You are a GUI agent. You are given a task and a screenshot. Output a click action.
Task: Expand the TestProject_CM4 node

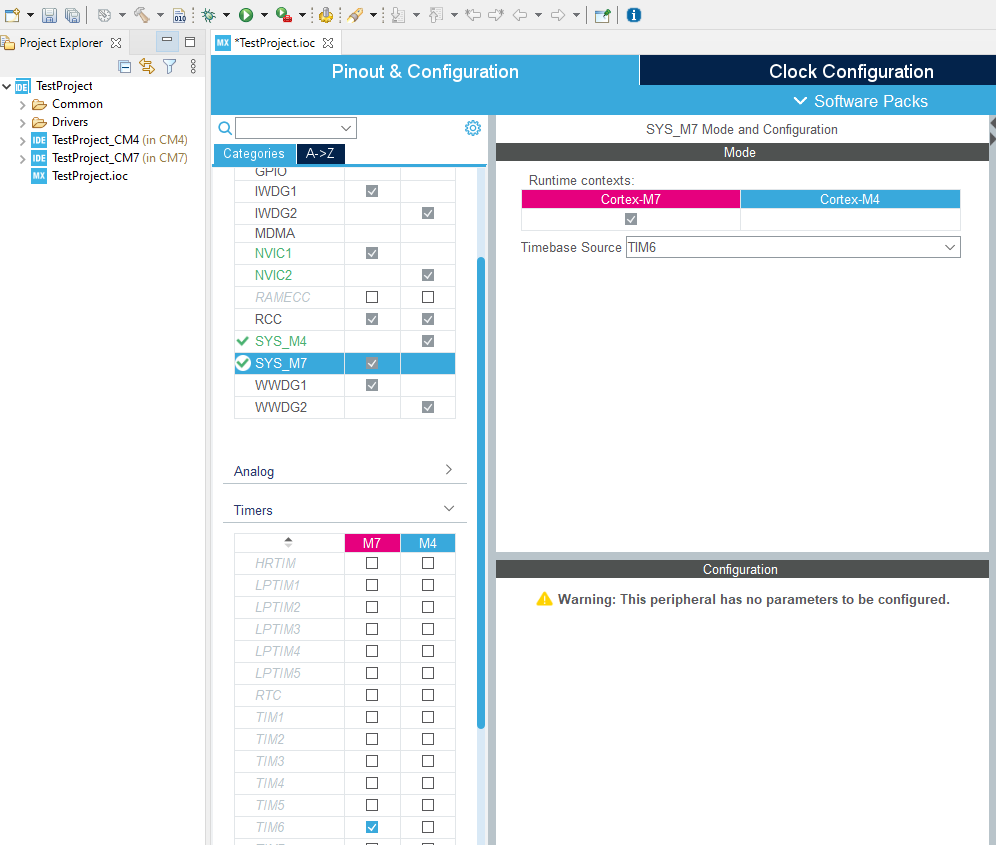(x=22, y=140)
